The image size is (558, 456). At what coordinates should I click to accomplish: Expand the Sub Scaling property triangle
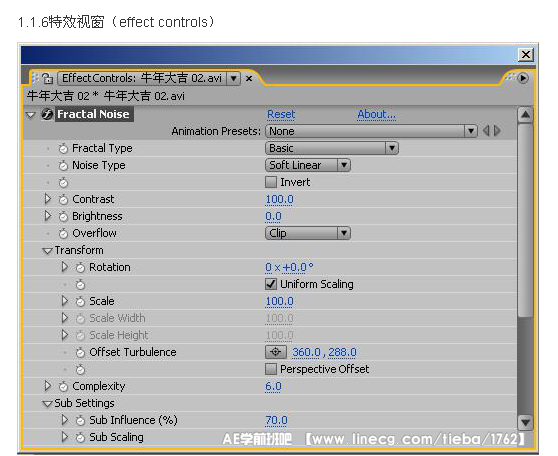[x=64, y=437]
